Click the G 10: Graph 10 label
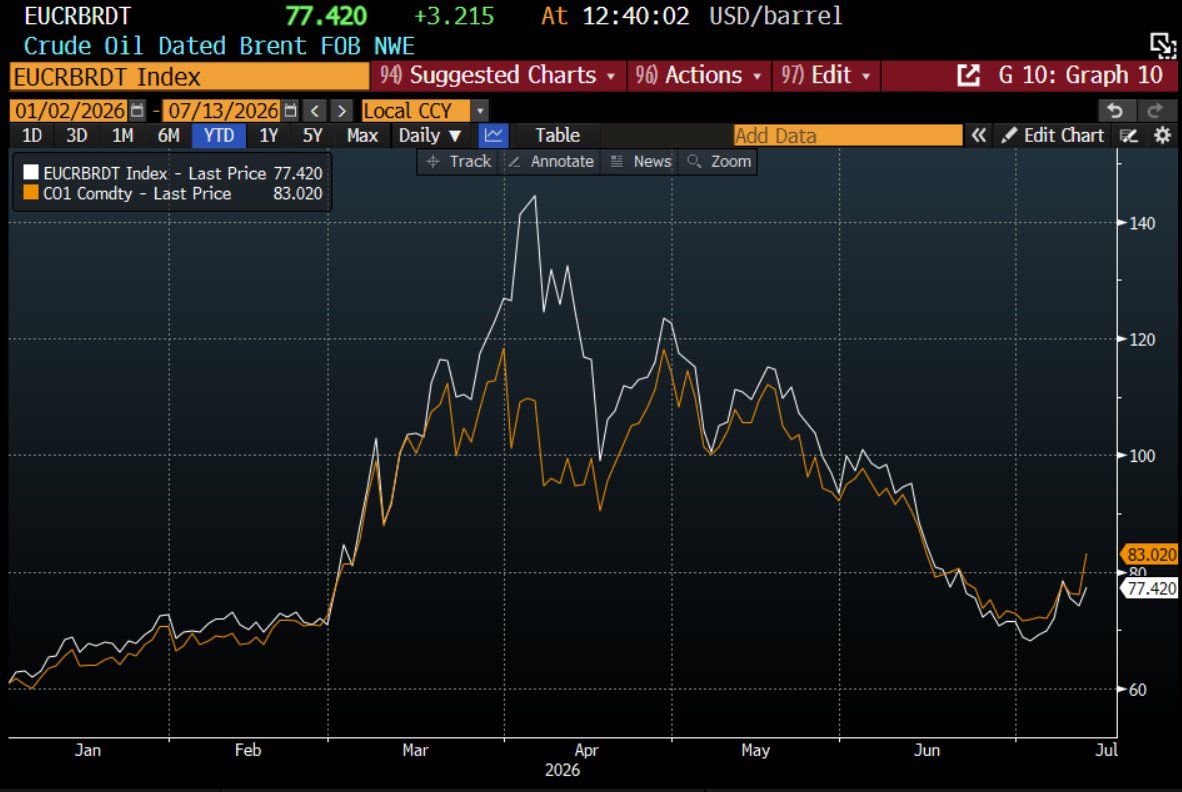1182x792 pixels. [x=1080, y=75]
